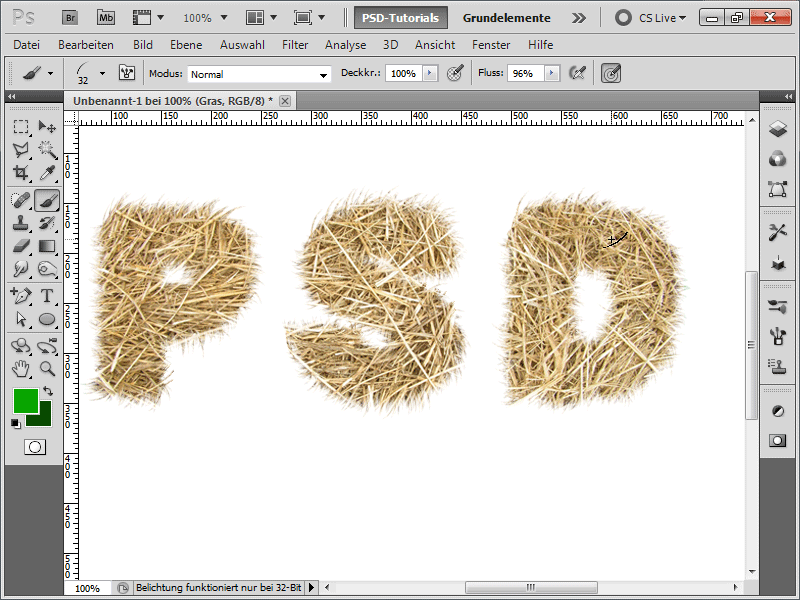Open the Clone Source panel icon

[x=778, y=365]
